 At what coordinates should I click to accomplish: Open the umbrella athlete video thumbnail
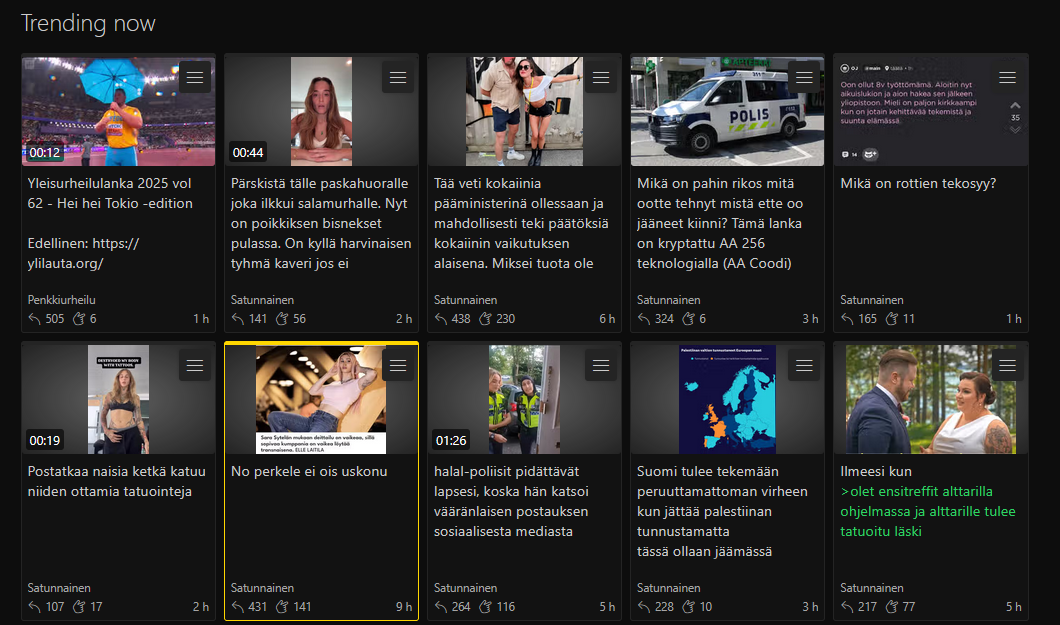tap(118, 111)
